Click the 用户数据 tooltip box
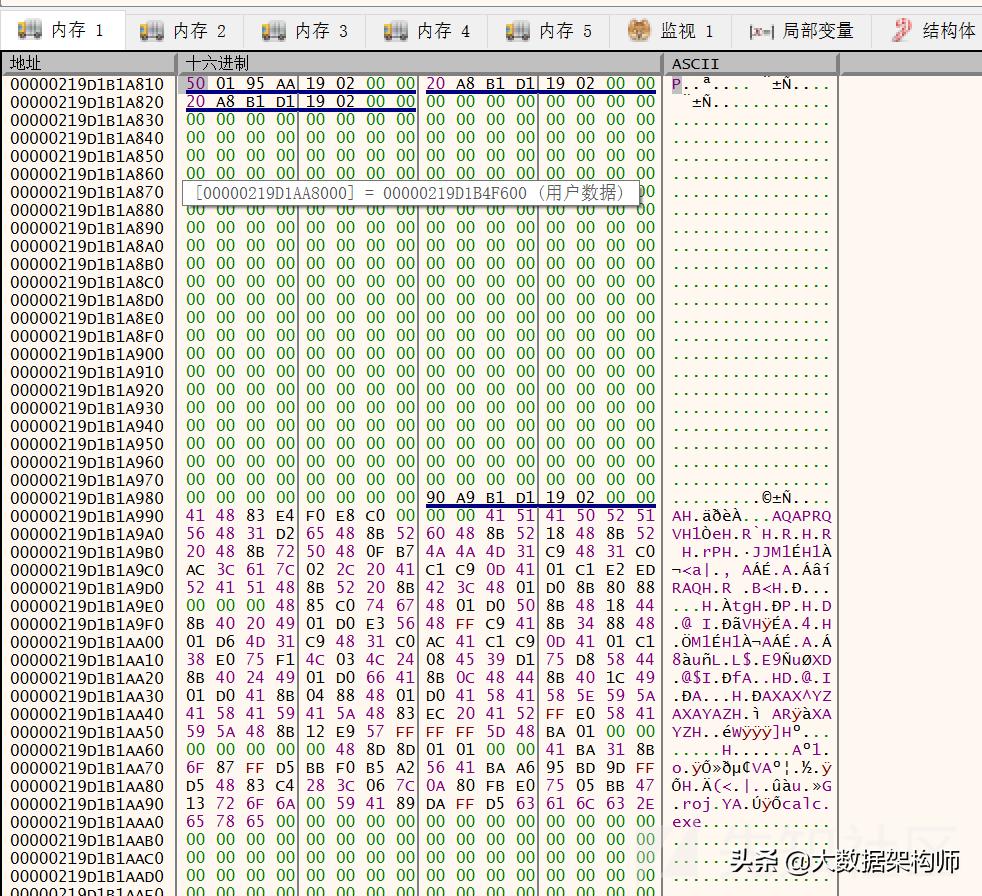The image size is (982, 896). click(x=412, y=192)
